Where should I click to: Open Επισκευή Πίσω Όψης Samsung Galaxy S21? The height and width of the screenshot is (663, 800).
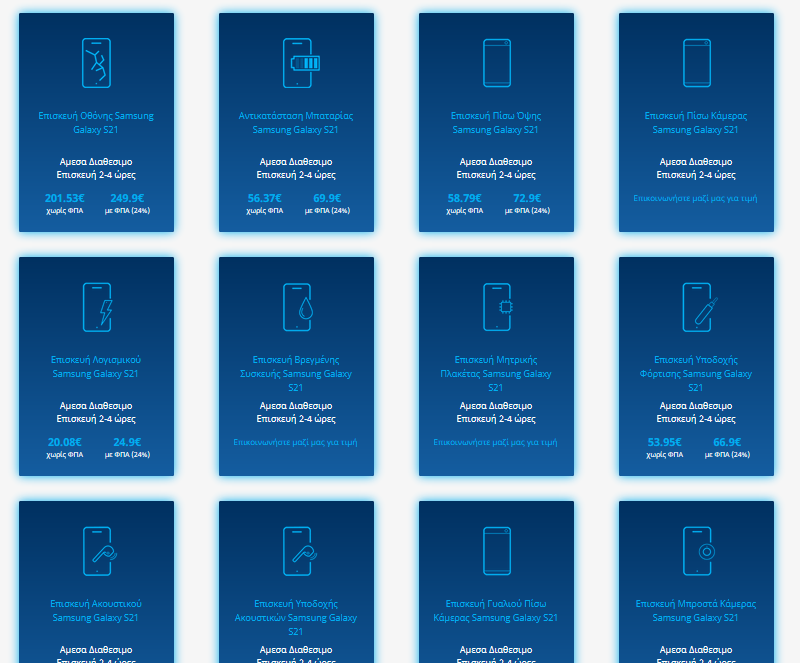tap(496, 122)
